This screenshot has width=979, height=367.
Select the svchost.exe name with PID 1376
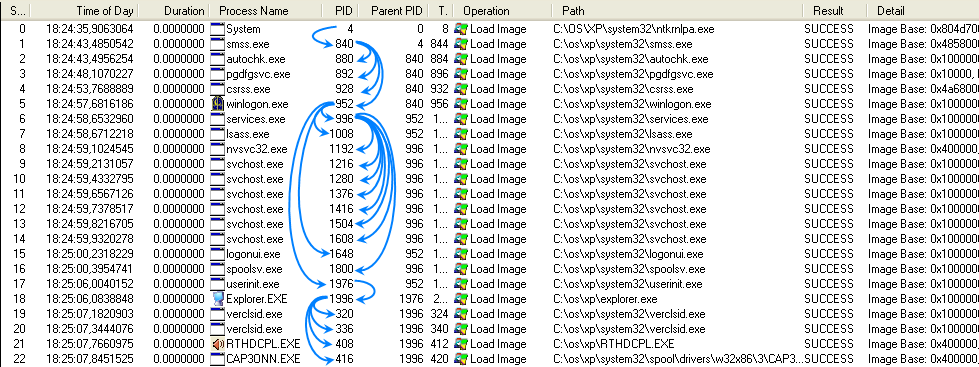tap(254, 194)
